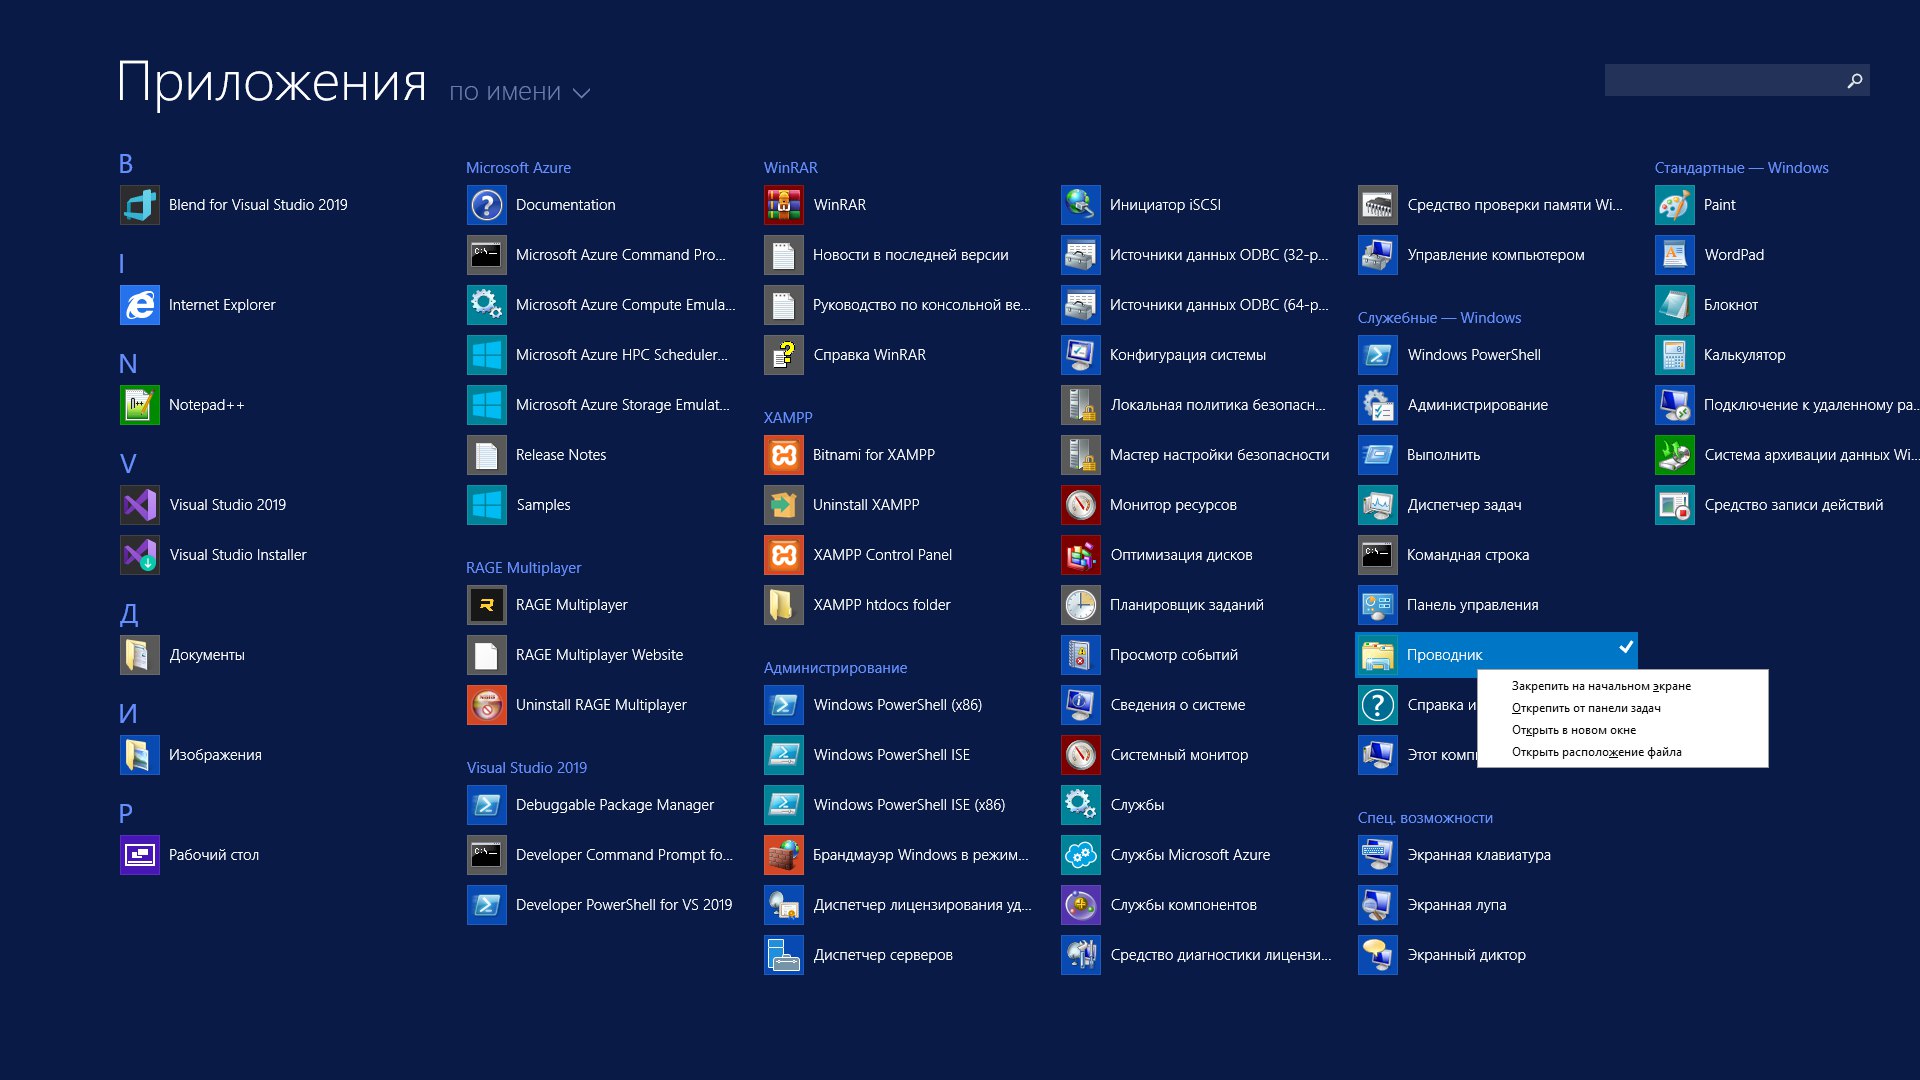Open the 'по имени' sort dropdown
This screenshot has height=1080, width=1920.
pyautogui.click(x=520, y=93)
